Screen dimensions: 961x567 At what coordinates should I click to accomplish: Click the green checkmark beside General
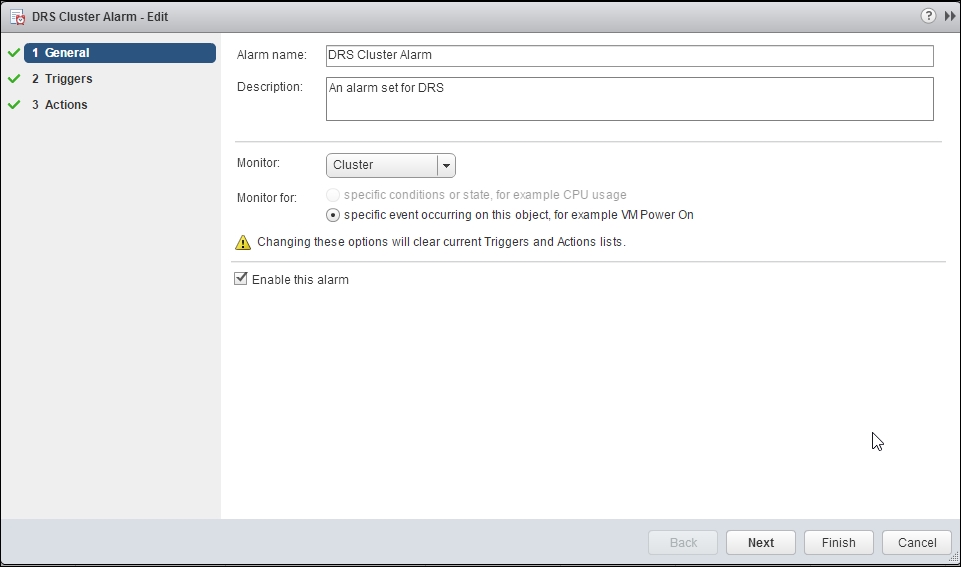tap(14, 53)
